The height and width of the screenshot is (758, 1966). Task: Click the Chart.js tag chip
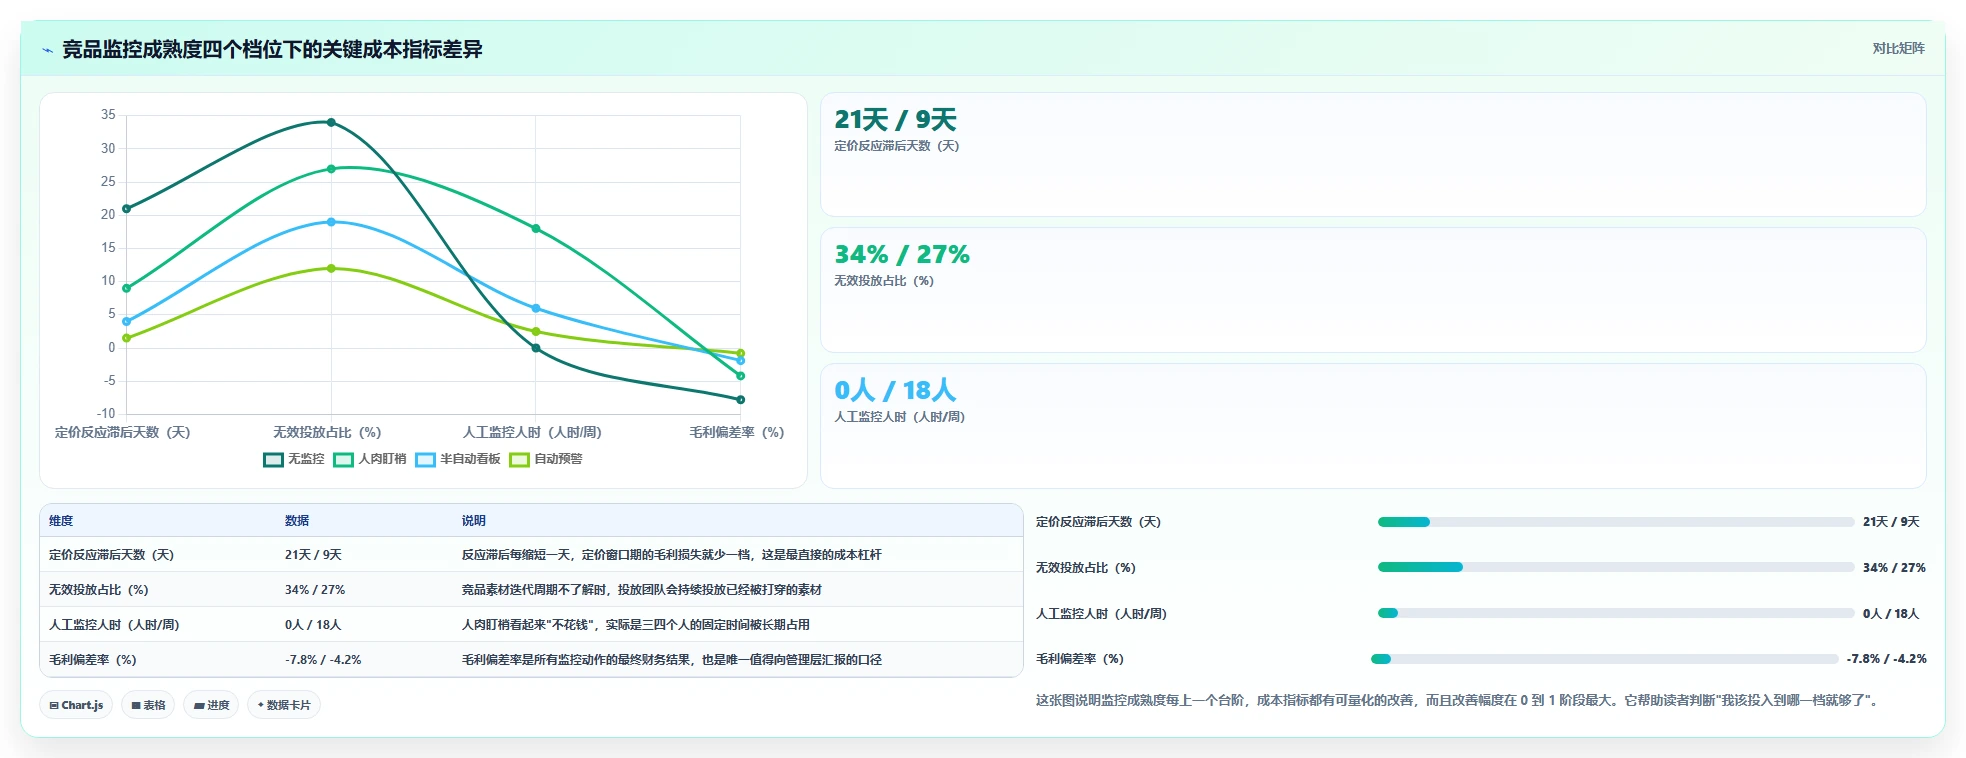click(x=77, y=705)
